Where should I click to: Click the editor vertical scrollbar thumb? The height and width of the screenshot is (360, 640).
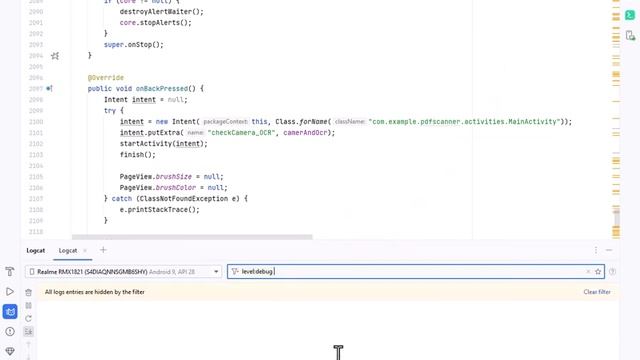616,219
